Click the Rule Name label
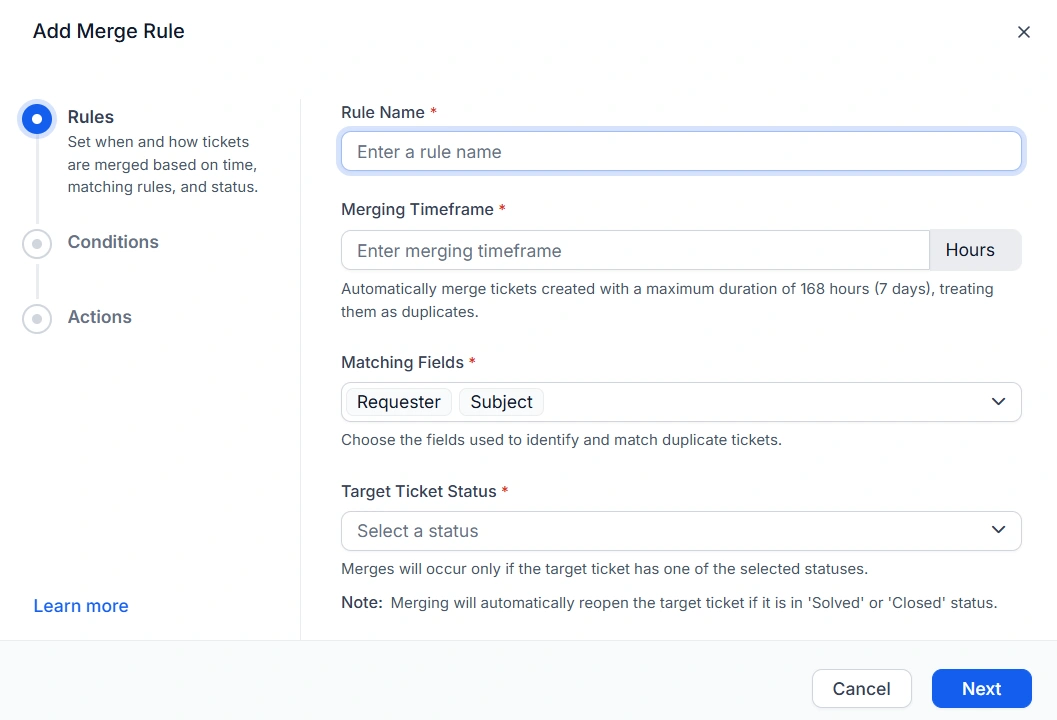1057x720 pixels. click(x=383, y=113)
